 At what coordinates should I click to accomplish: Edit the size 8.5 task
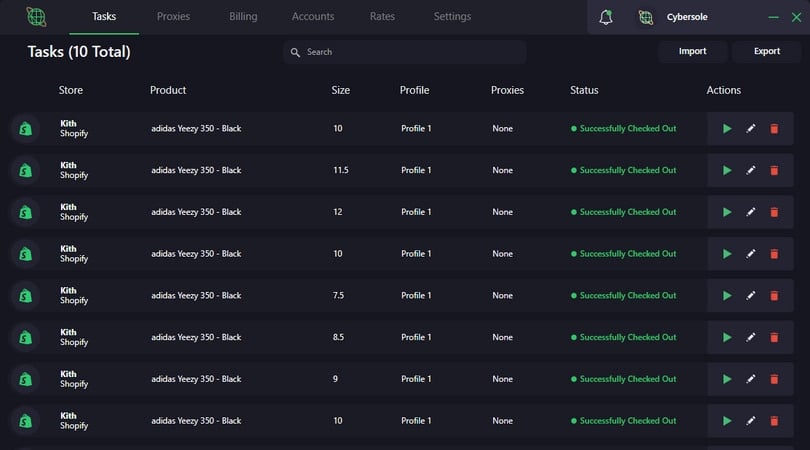(x=751, y=337)
